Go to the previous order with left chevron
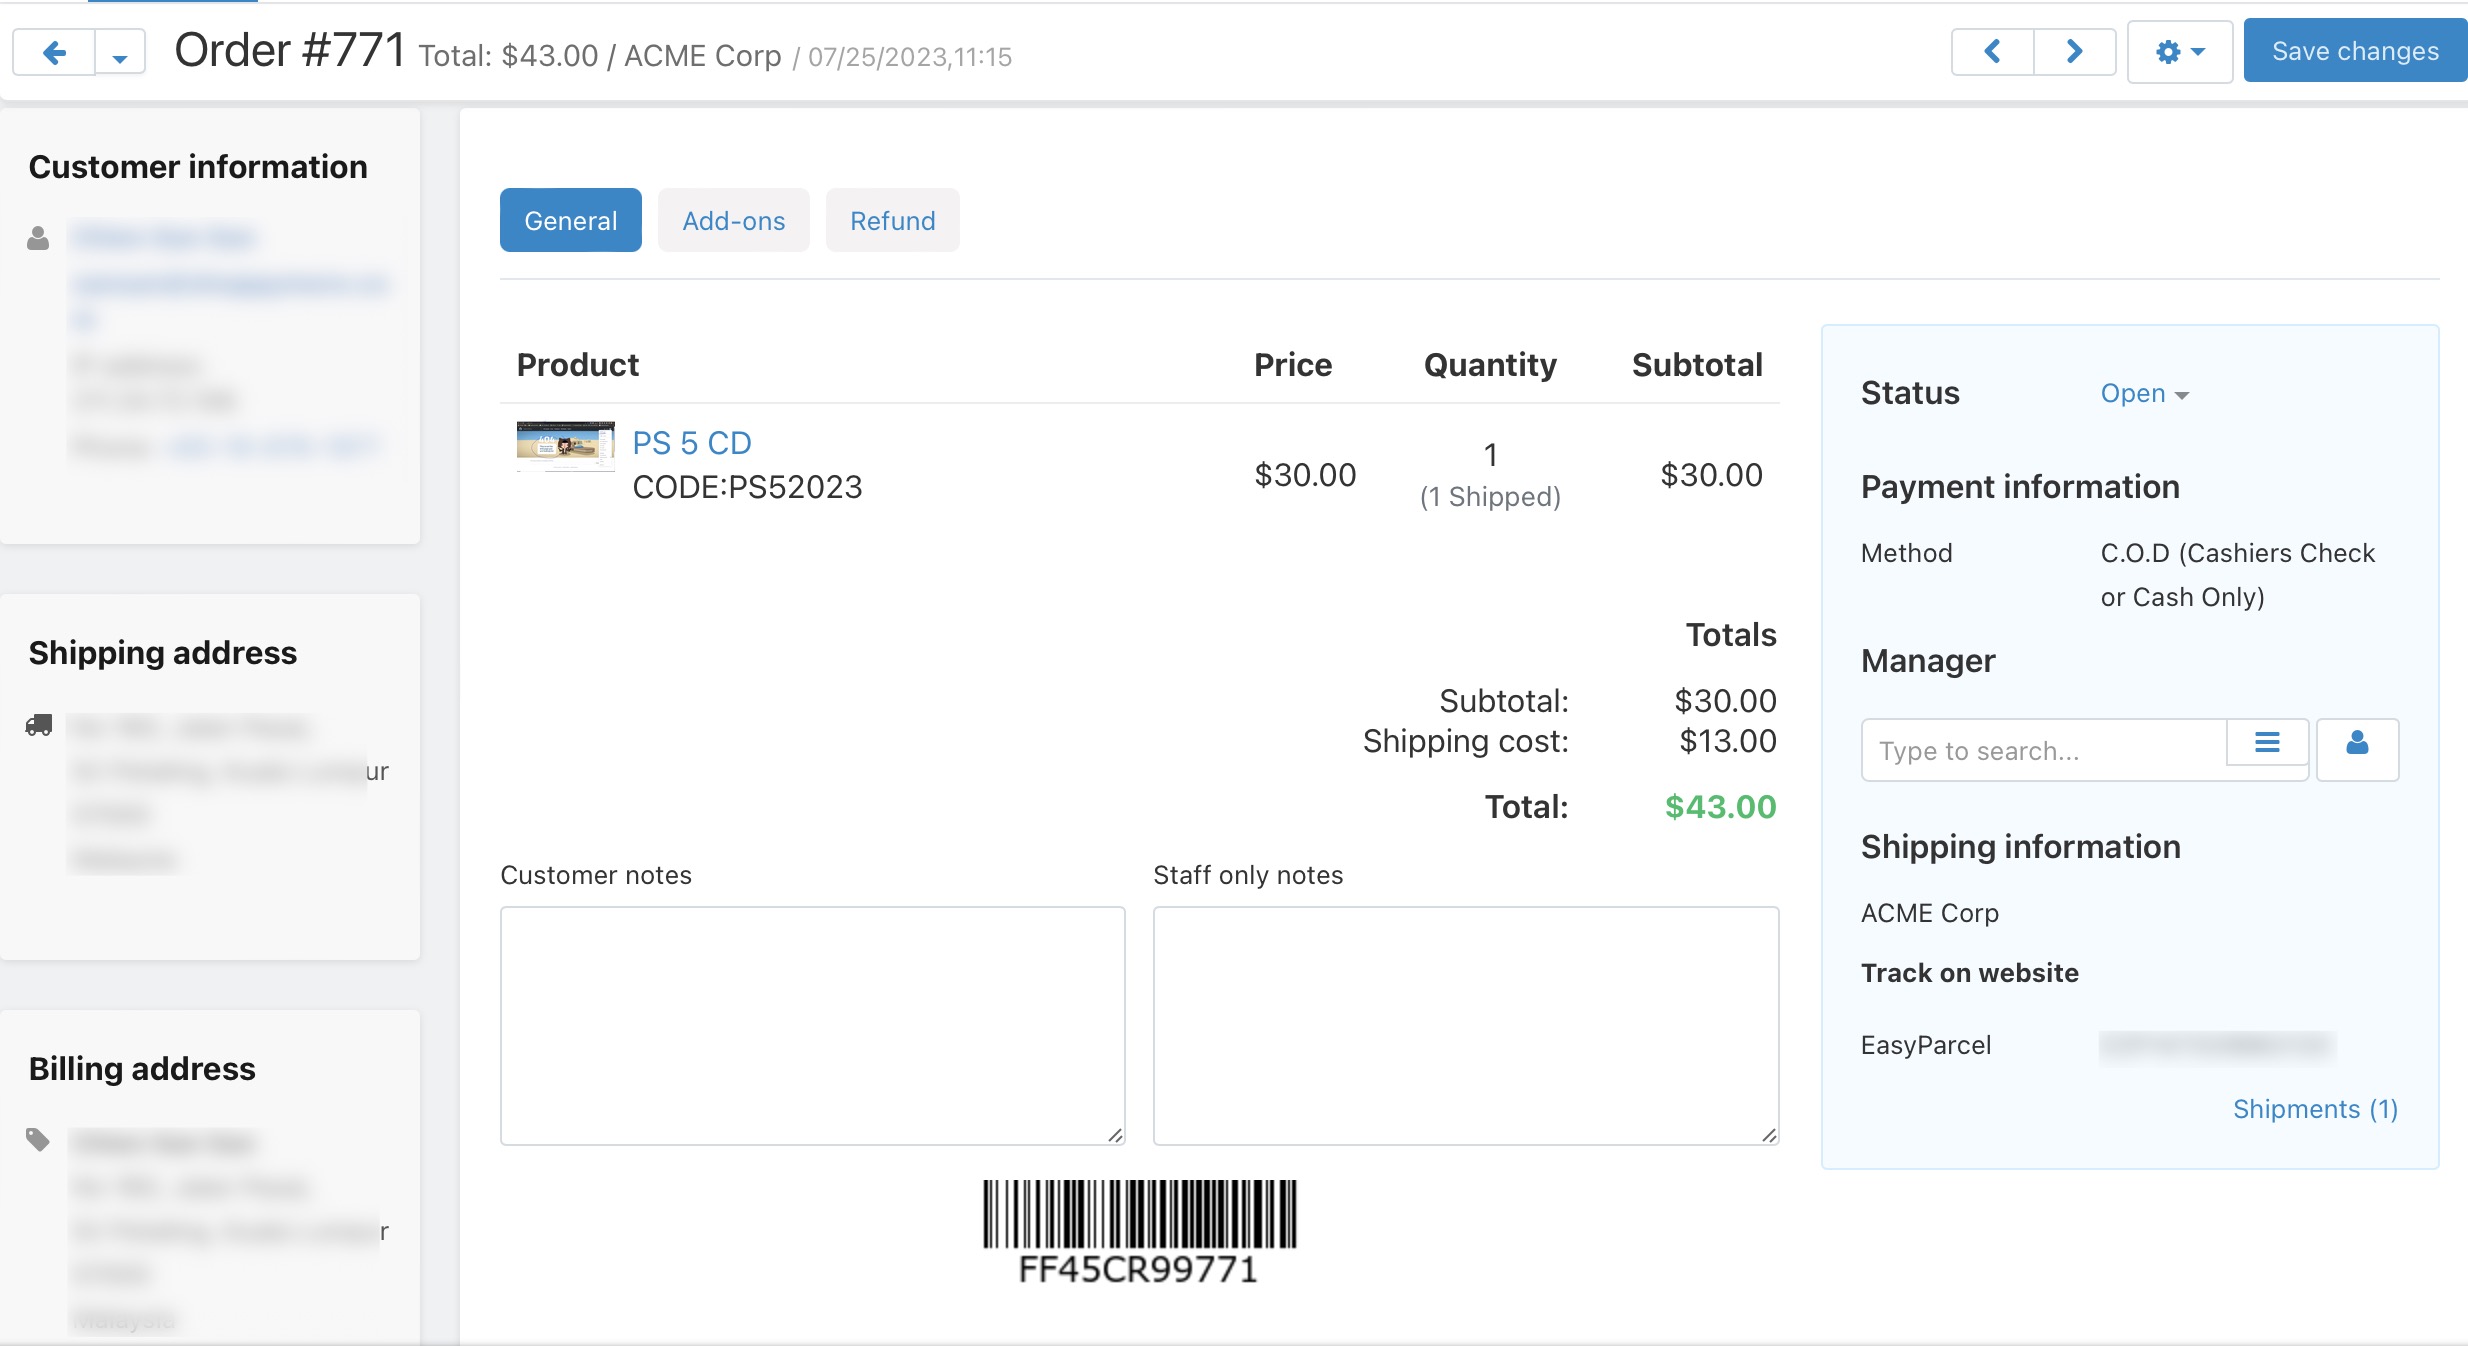 [1991, 51]
